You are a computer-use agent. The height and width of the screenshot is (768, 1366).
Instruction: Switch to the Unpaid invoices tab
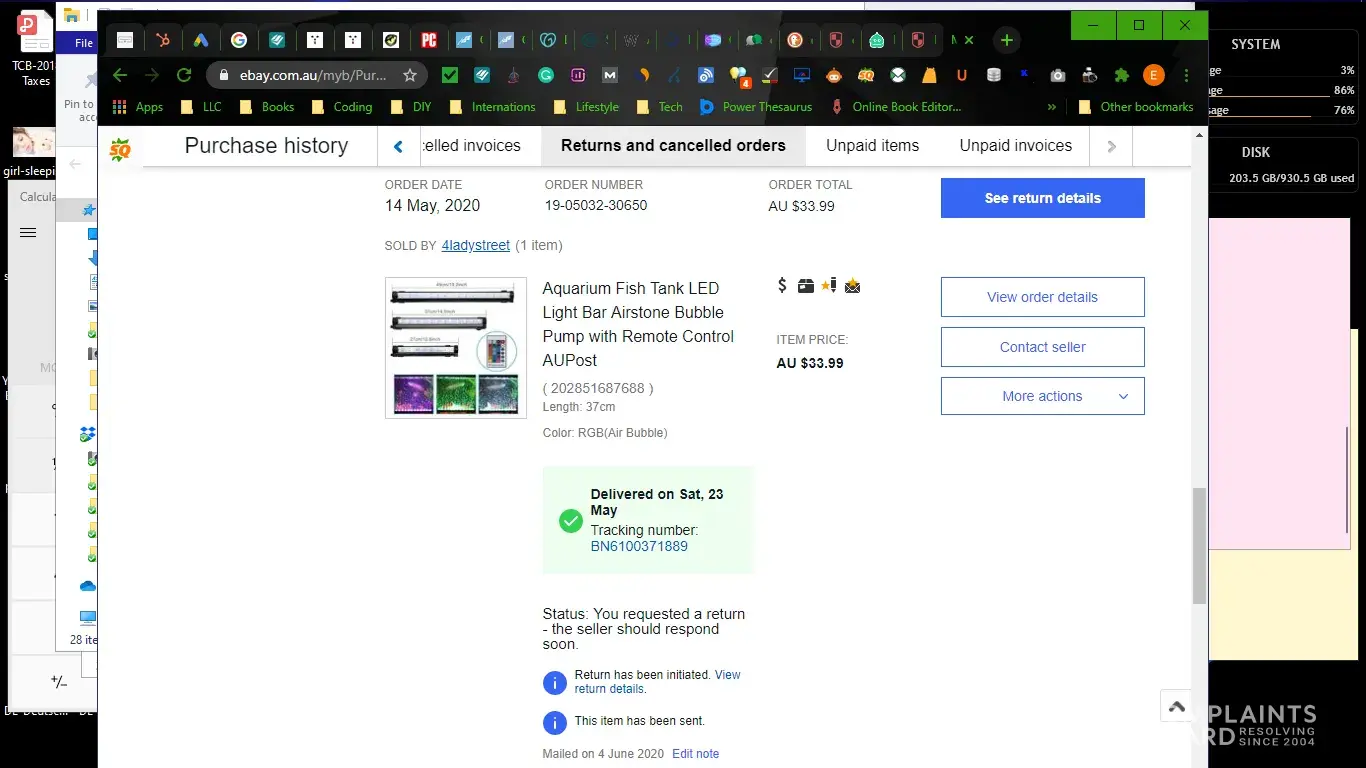[1015, 146]
